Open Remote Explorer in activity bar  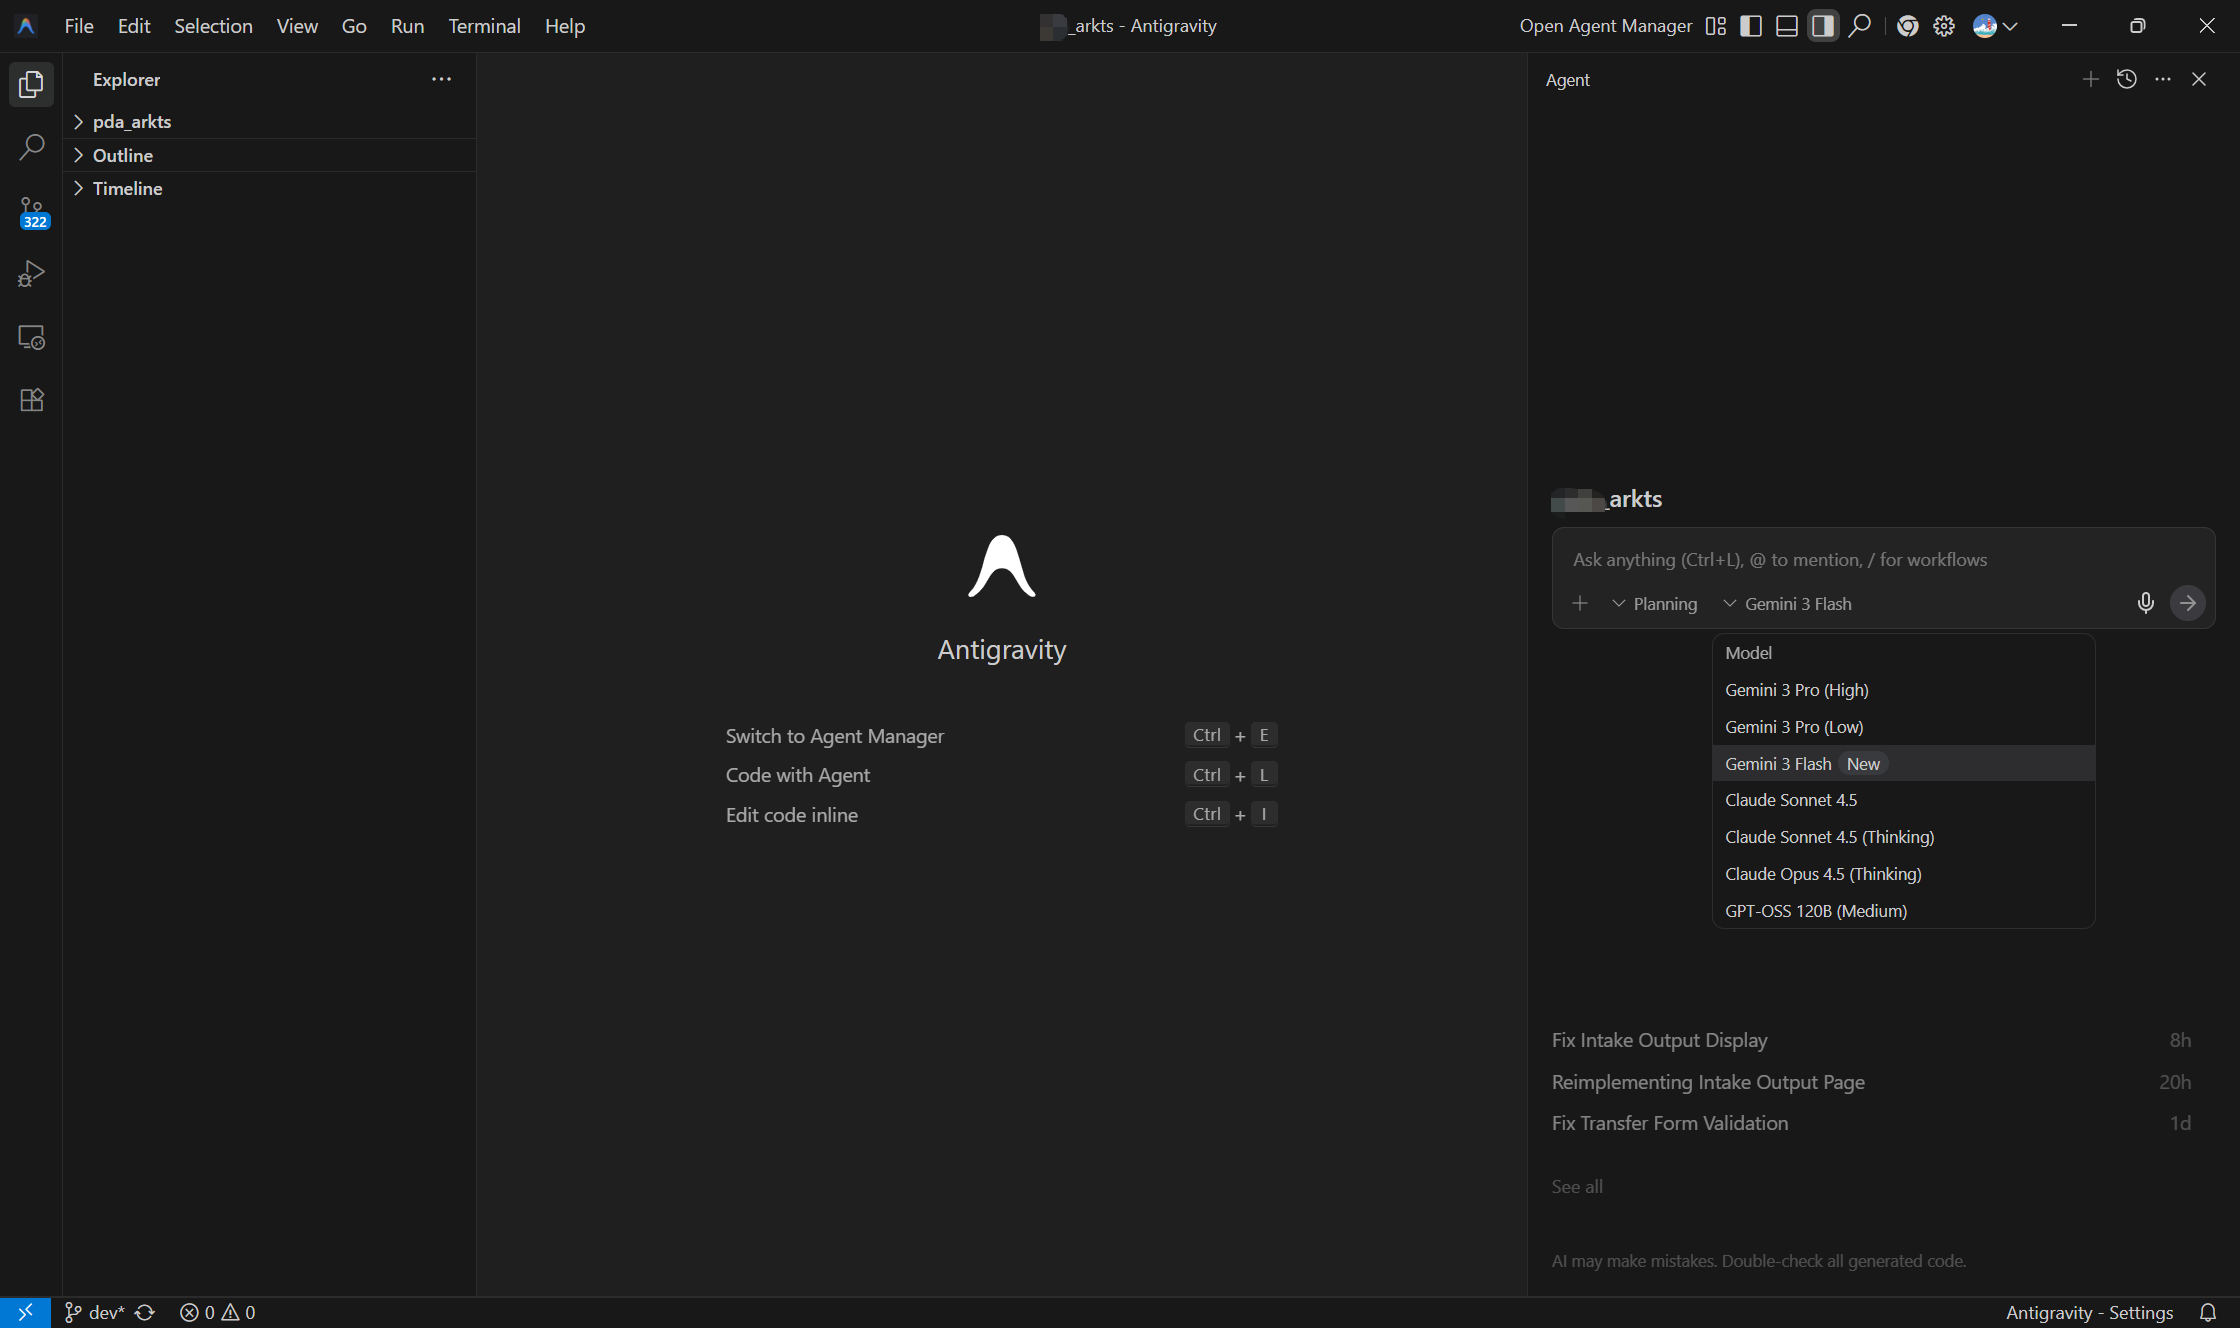[32, 337]
